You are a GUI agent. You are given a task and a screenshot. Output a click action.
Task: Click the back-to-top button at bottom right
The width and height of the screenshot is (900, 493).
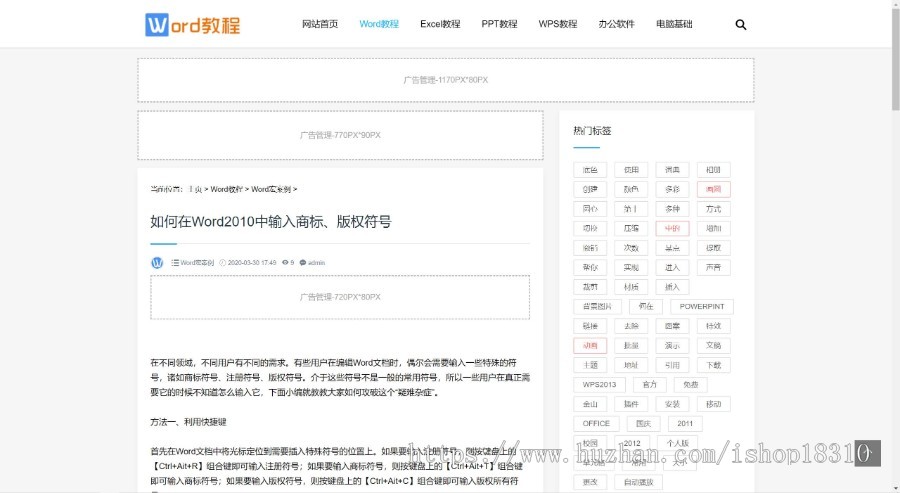[x=867, y=453]
